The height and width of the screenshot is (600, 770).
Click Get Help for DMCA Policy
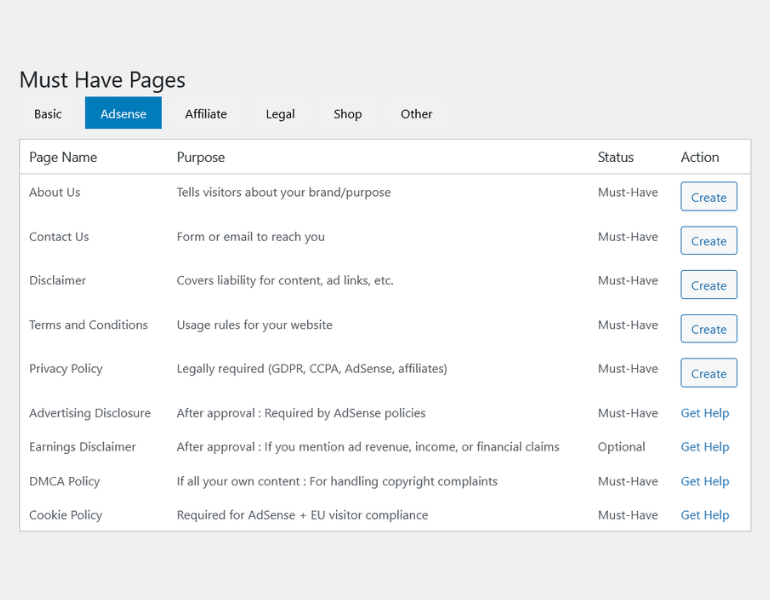pyautogui.click(x=705, y=481)
